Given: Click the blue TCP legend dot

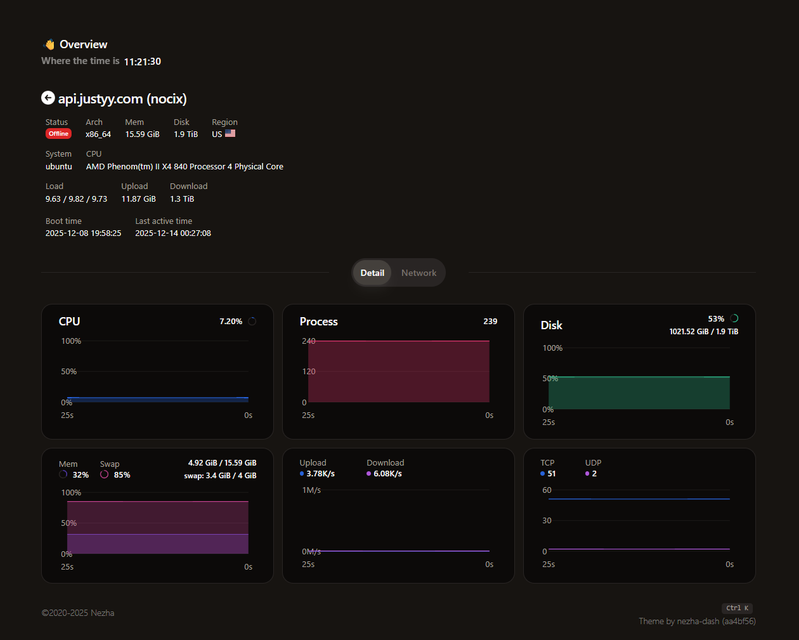Looking at the screenshot, I should (542, 474).
